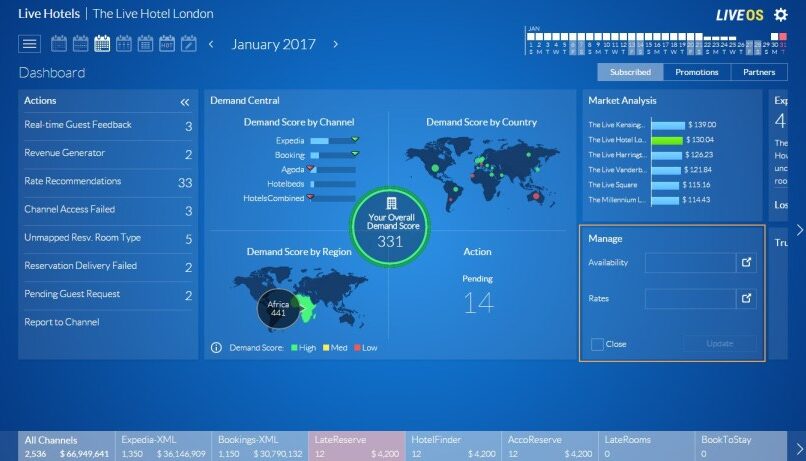
Task: Switch to the Promotions tab
Action: [x=697, y=72]
